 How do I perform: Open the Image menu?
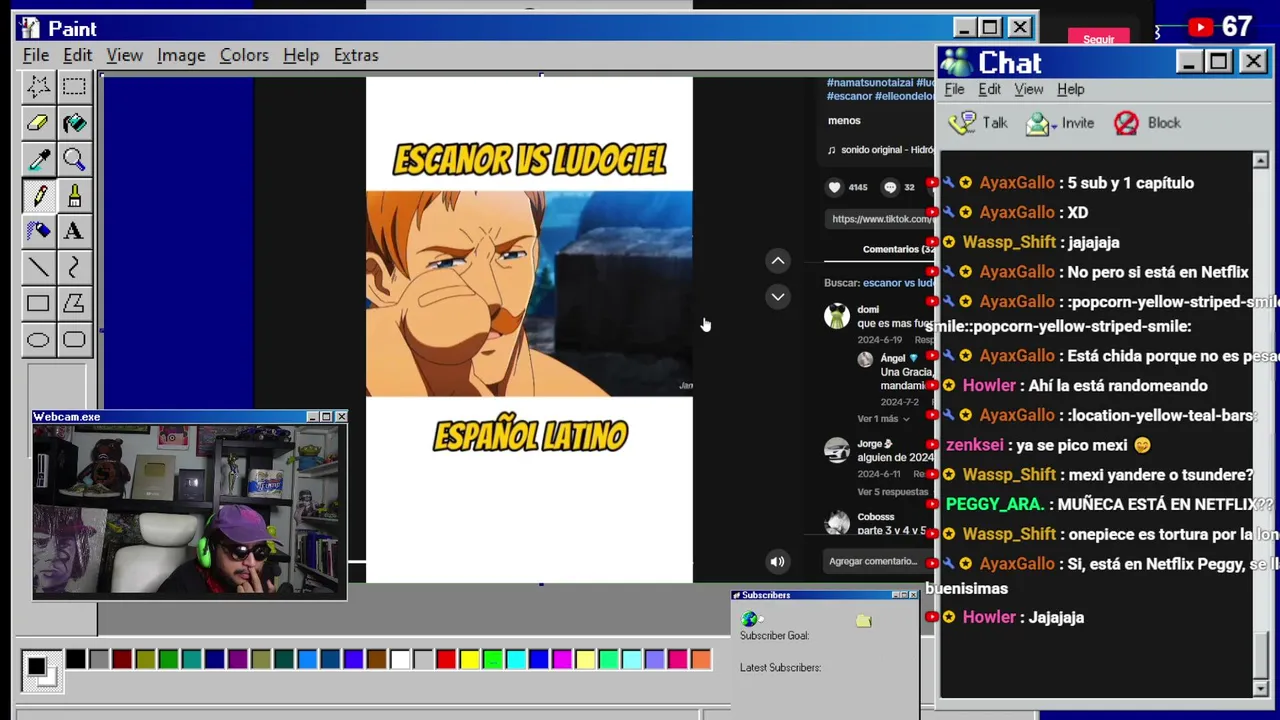pos(181,55)
